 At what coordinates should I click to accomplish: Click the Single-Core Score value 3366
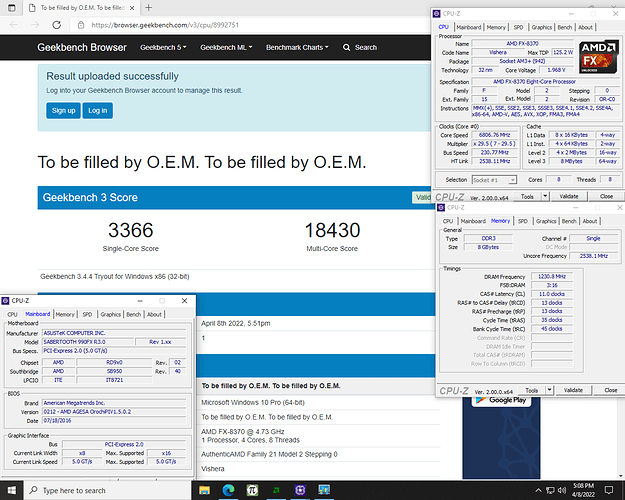[x=131, y=230]
